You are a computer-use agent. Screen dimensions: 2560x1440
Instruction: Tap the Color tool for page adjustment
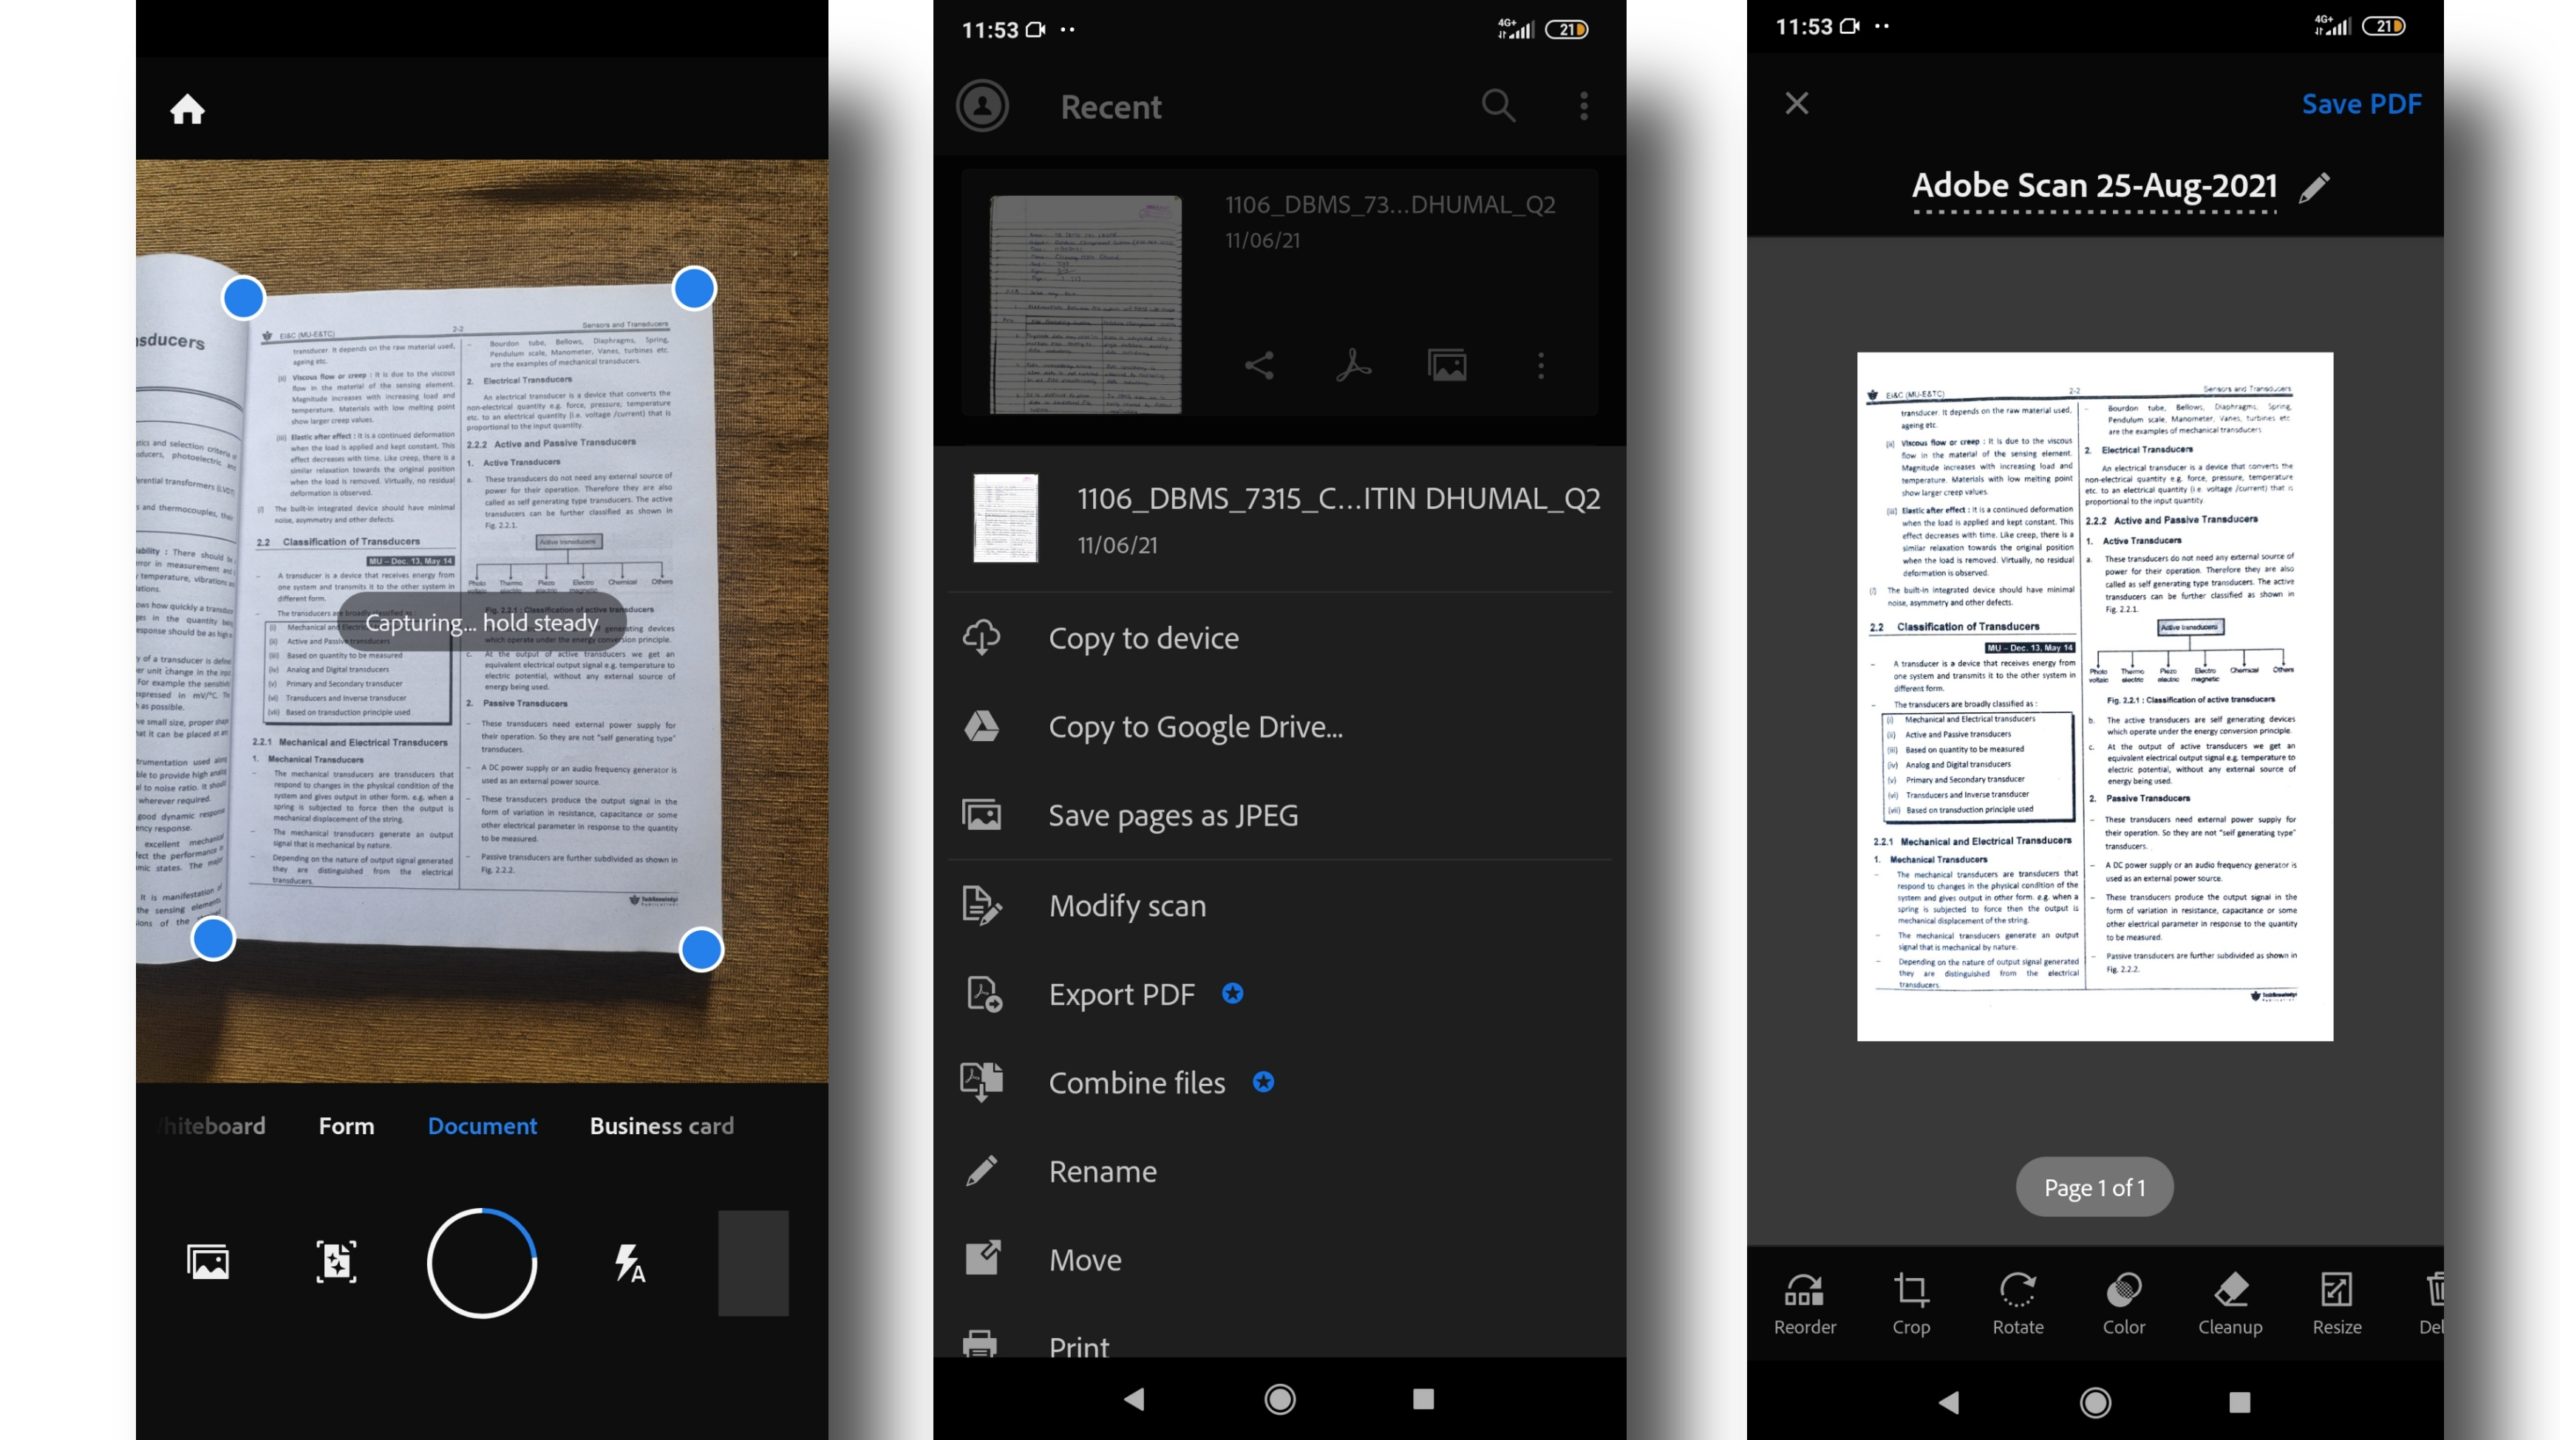tap(2122, 1301)
